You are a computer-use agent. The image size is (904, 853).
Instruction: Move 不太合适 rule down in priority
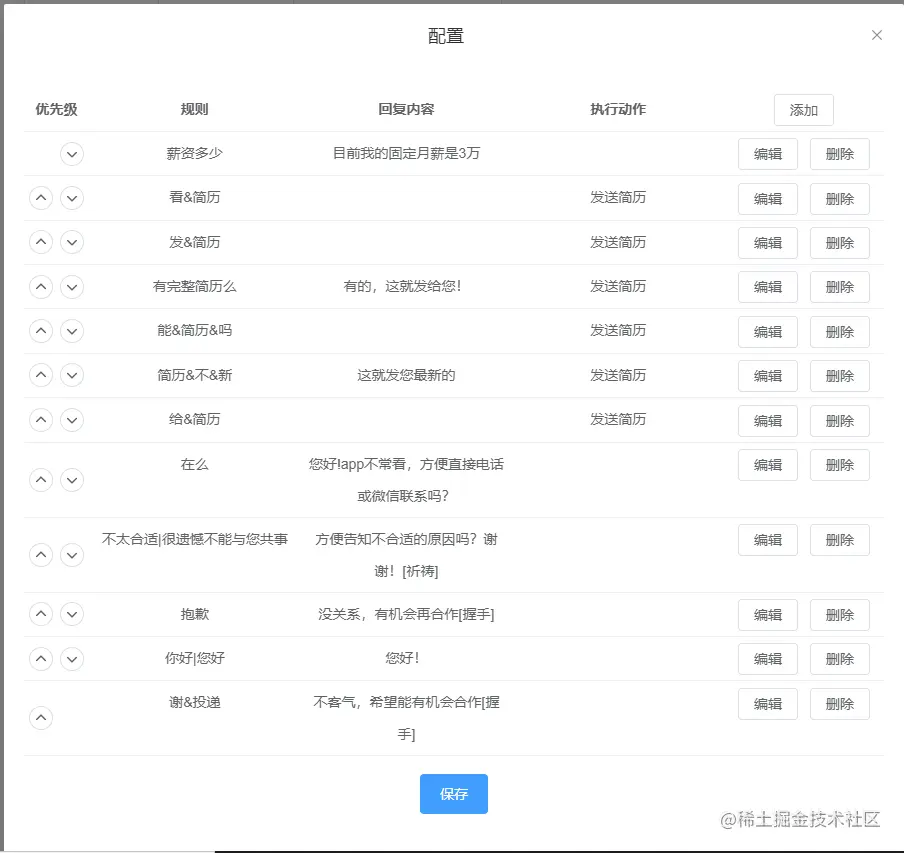pos(72,555)
